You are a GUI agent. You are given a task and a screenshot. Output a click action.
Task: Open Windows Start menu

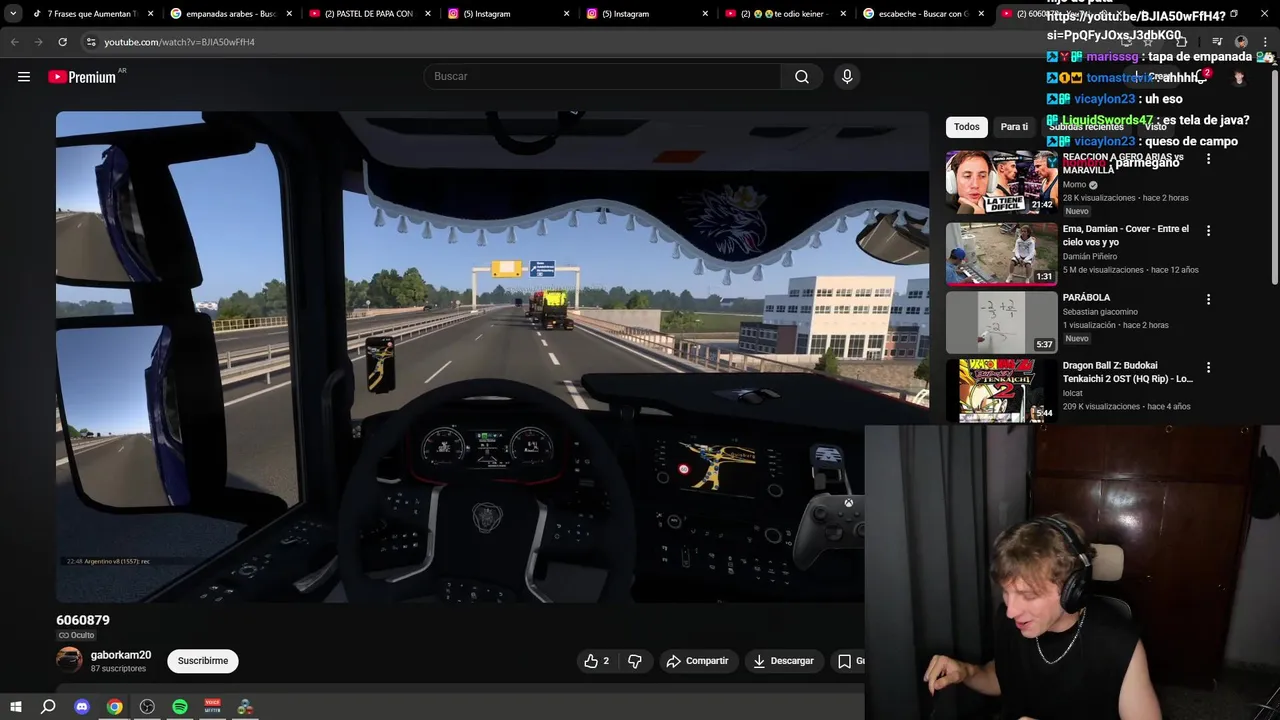(x=16, y=707)
